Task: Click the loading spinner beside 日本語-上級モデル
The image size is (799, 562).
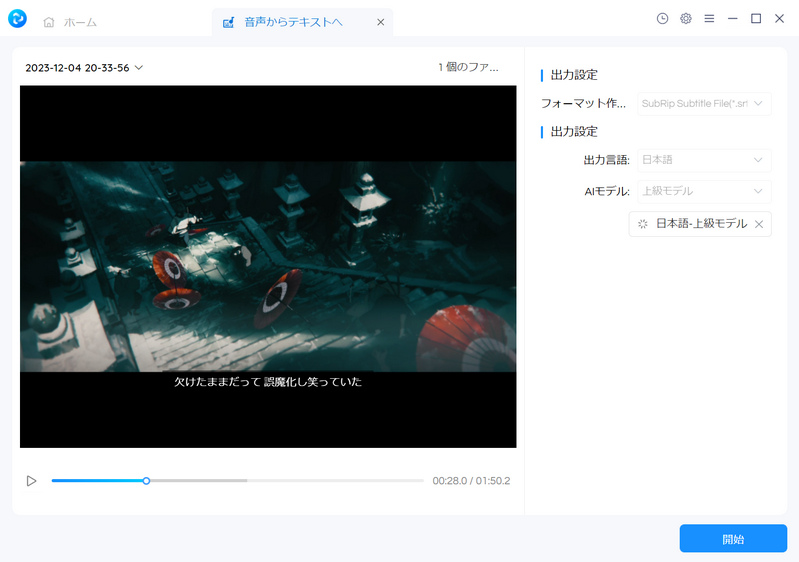Action: click(643, 224)
